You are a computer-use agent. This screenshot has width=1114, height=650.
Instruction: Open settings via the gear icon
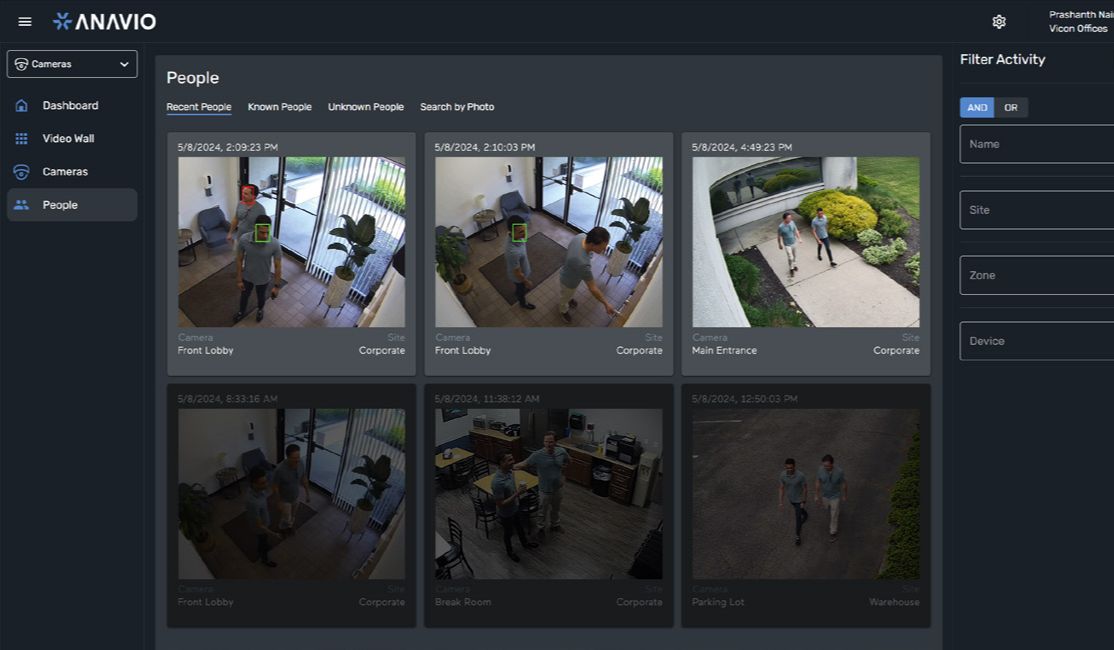[998, 22]
